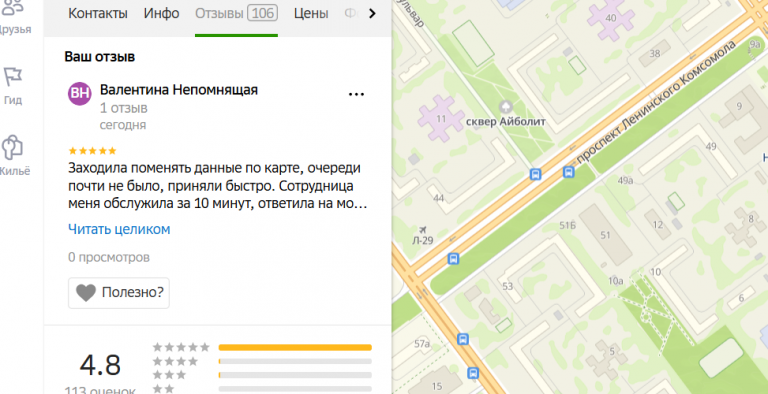Select building 53 on the map
The height and width of the screenshot is (394, 768).
[x=507, y=286]
